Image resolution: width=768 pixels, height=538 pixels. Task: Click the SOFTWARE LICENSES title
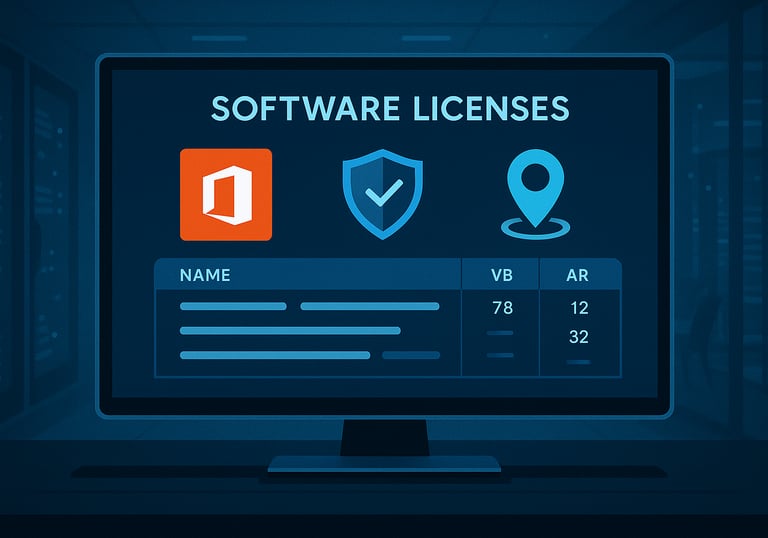390,108
